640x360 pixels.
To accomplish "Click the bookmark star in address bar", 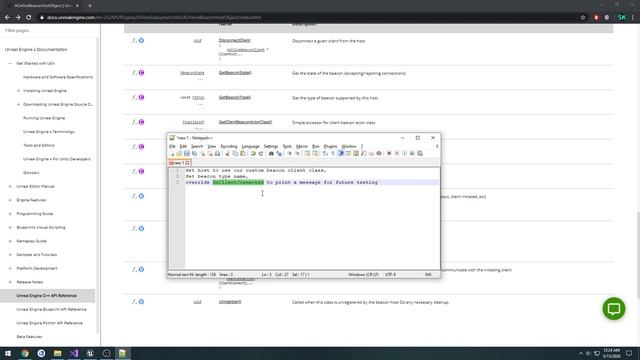I will (583, 18).
